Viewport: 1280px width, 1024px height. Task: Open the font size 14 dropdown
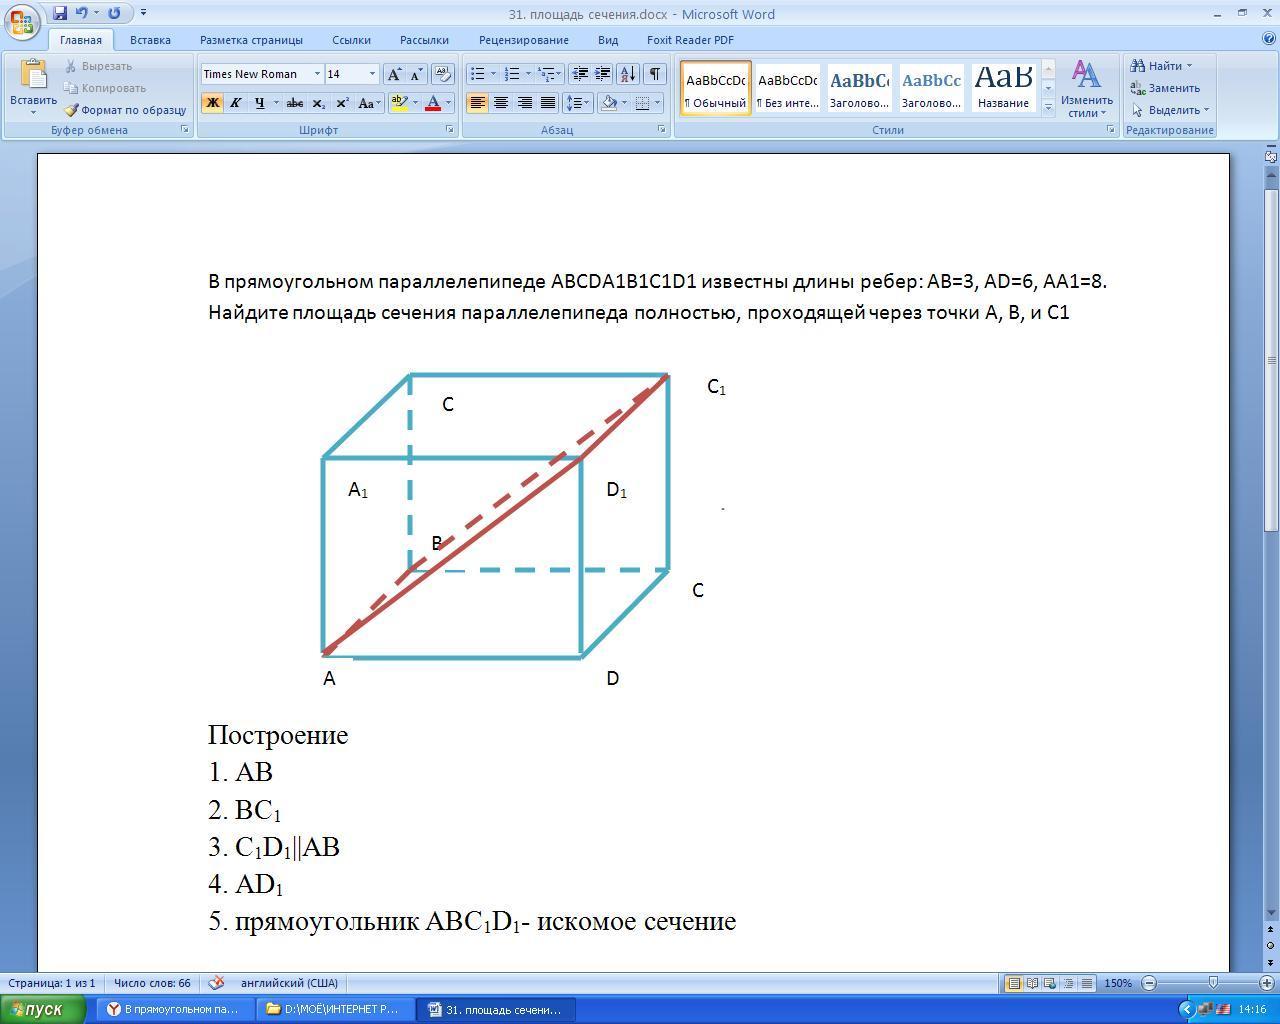[372, 74]
